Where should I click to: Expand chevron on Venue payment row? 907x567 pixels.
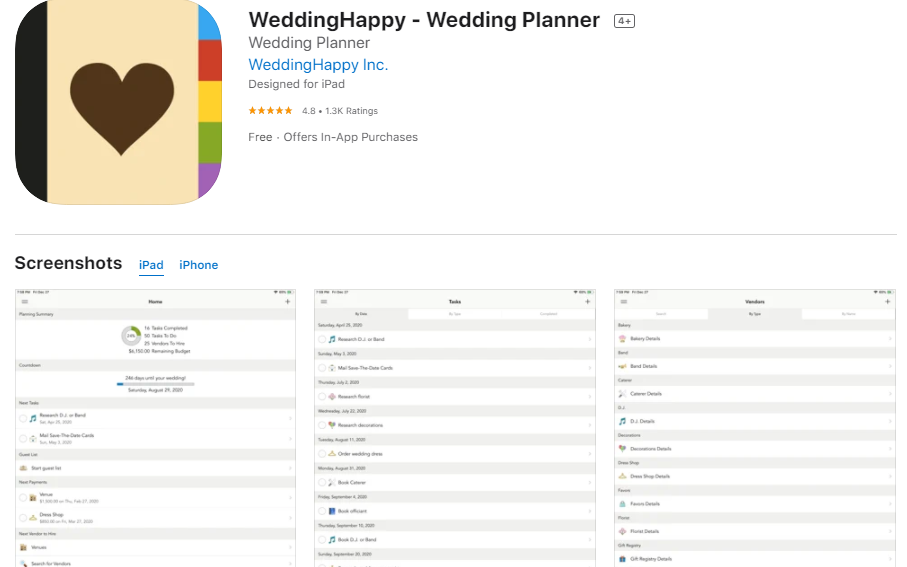[290, 498]
